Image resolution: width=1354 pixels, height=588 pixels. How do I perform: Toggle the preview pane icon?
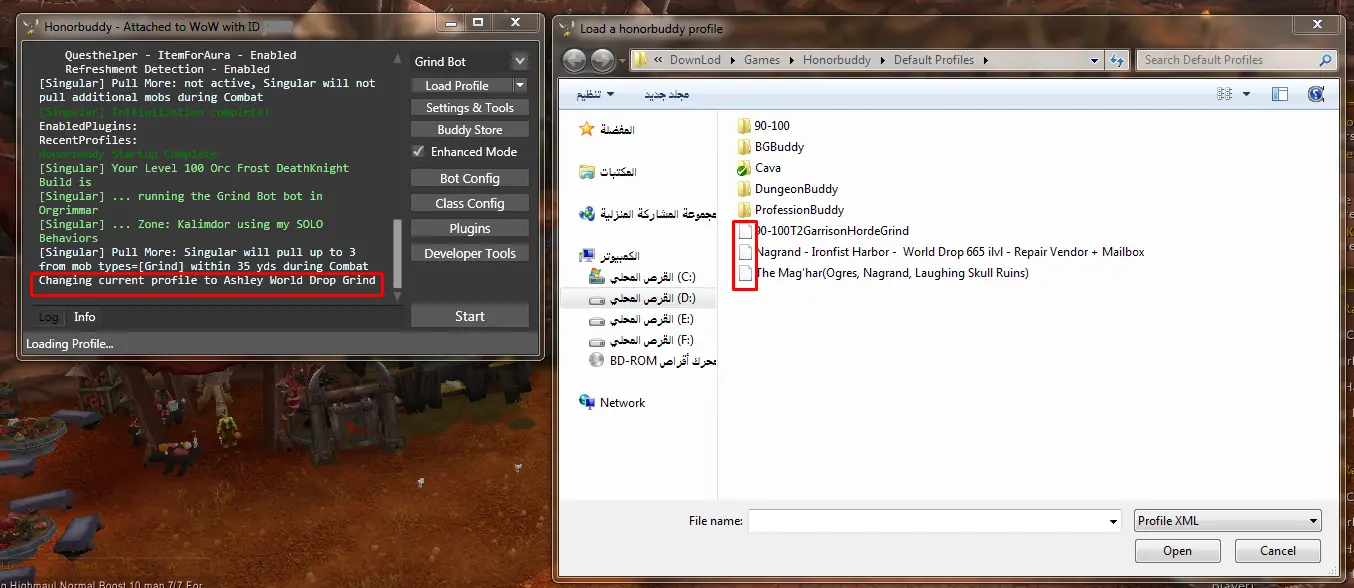click(1280, 94)
